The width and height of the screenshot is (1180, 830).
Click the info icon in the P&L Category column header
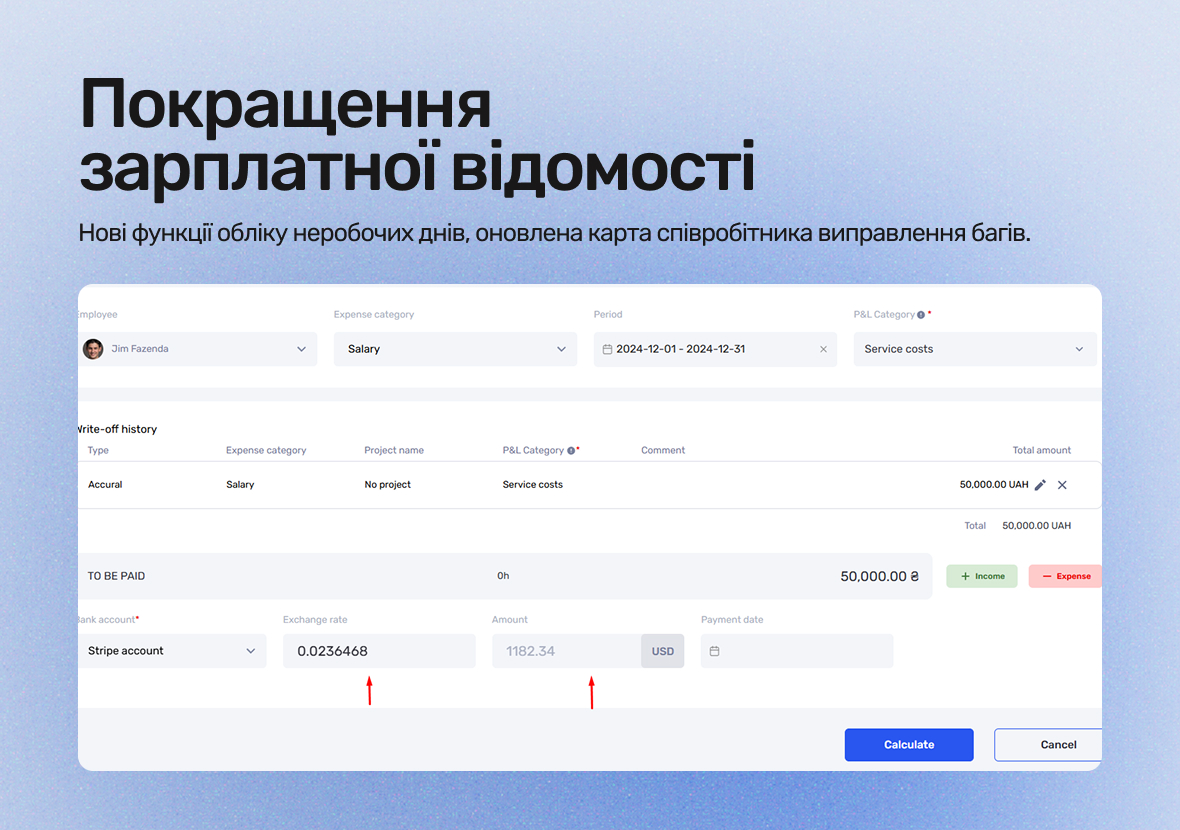pos(571,451)
